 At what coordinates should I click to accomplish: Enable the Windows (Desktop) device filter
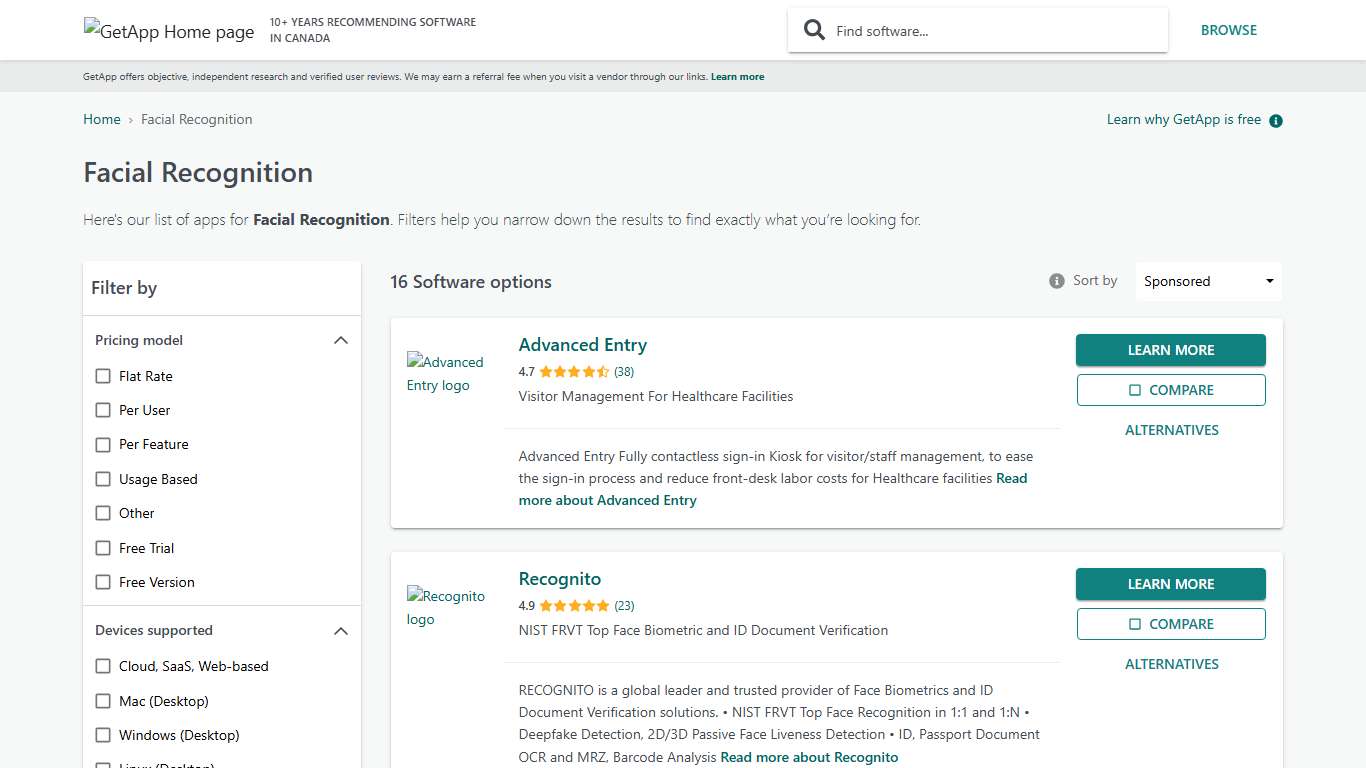pyautogui.click(x=103, y=735)
